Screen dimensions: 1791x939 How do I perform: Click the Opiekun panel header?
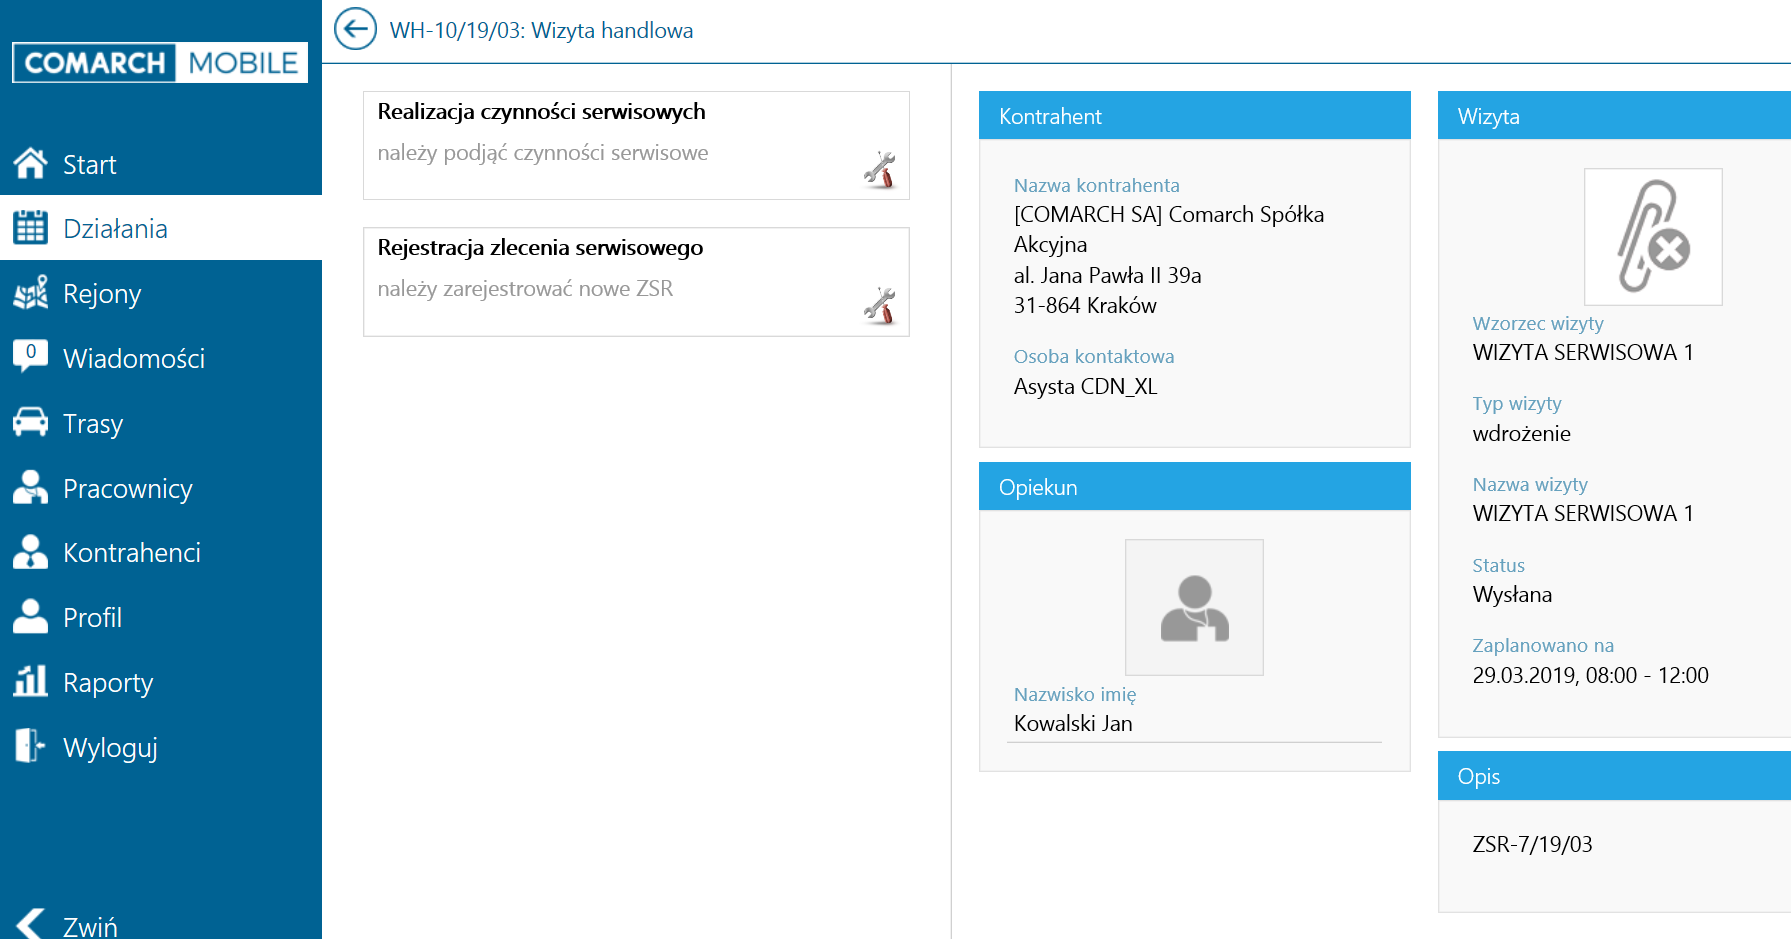(x=1194, y=486)
